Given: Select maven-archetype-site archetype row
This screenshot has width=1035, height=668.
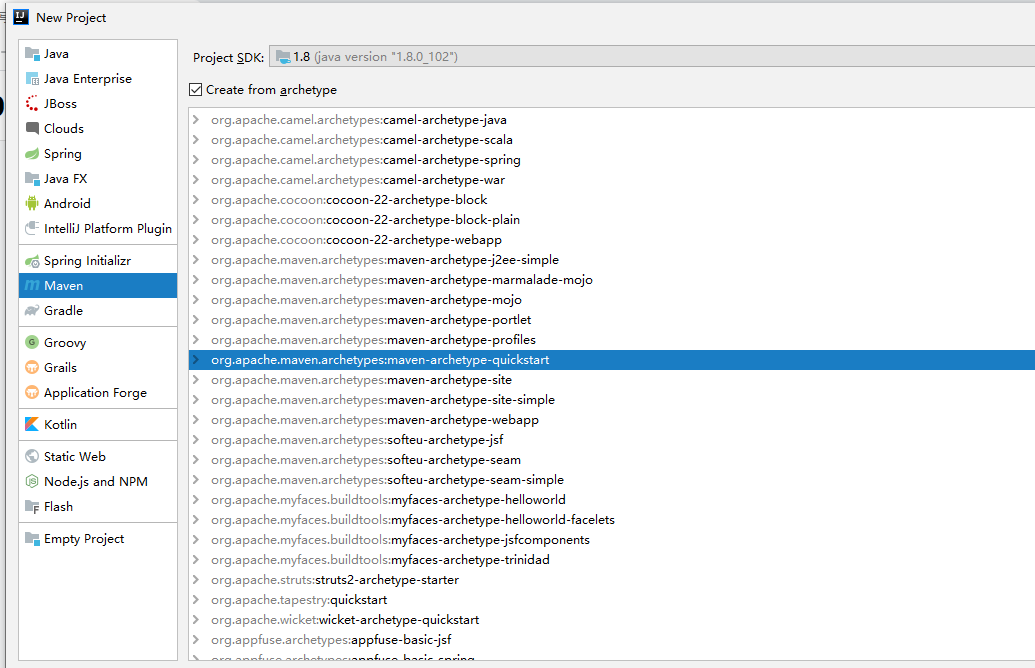Looking at the screenshot, I should (611, 380).
